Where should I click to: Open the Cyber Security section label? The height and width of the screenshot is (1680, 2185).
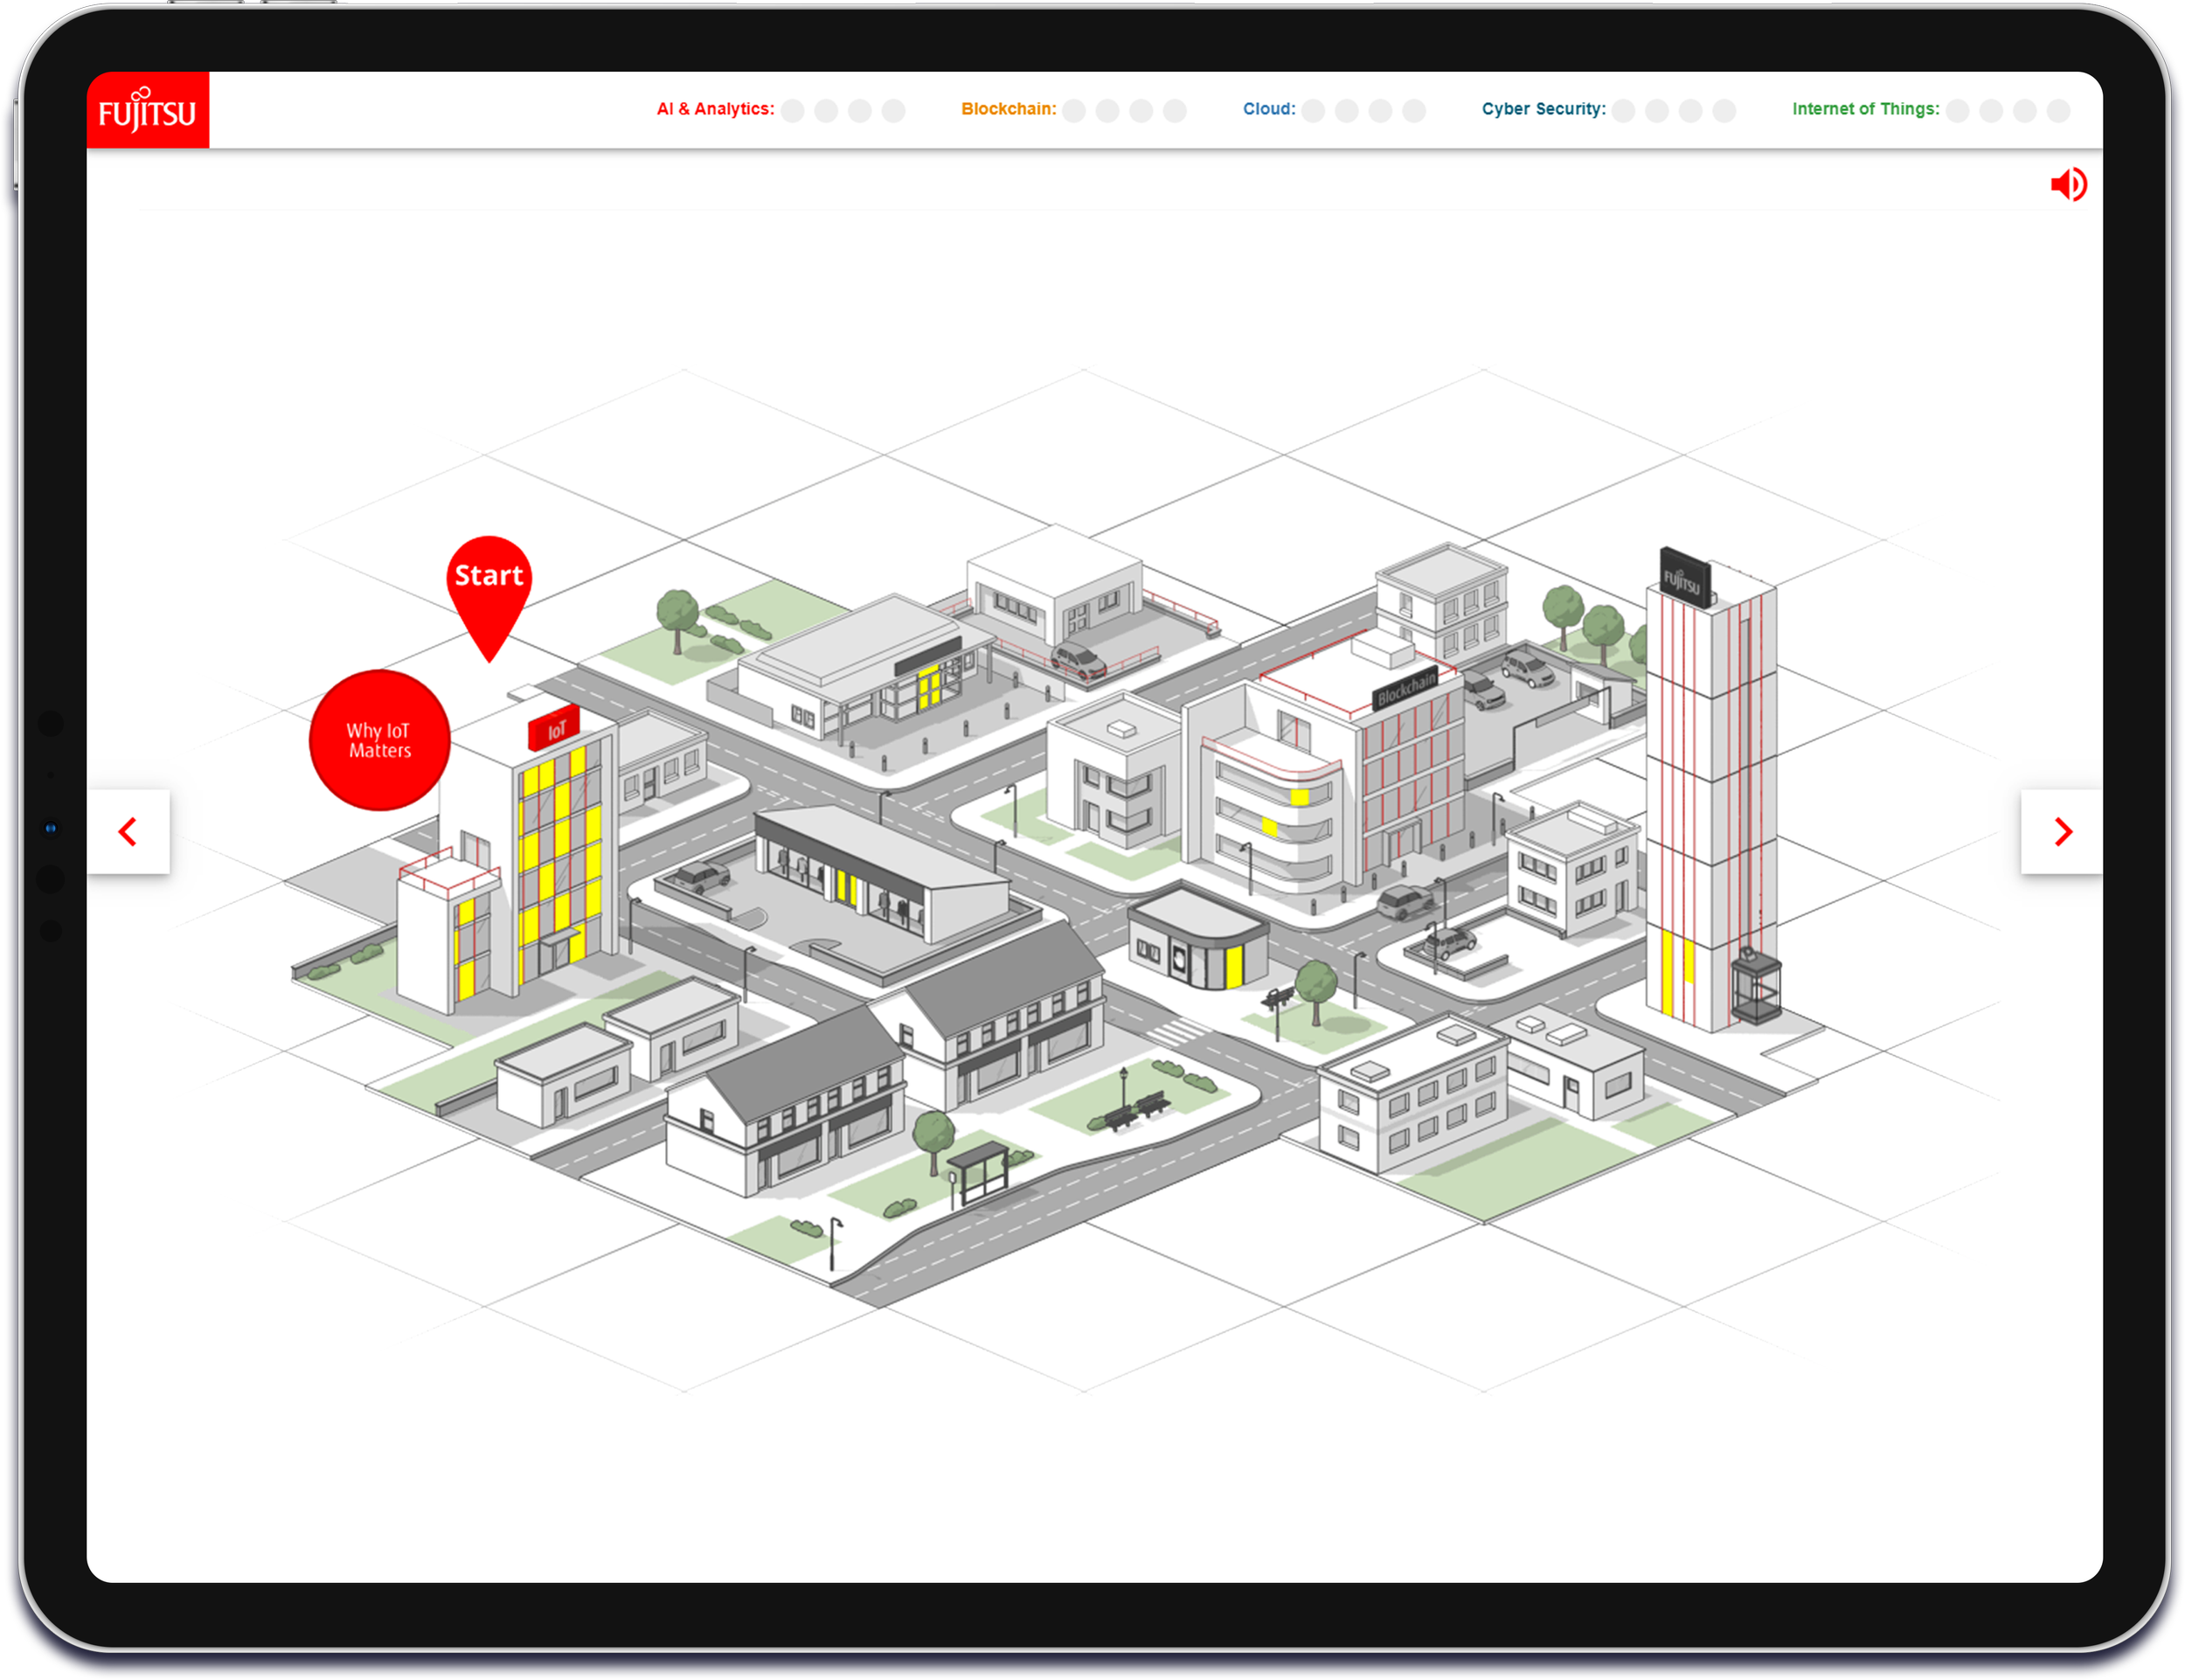[1543, 109]
